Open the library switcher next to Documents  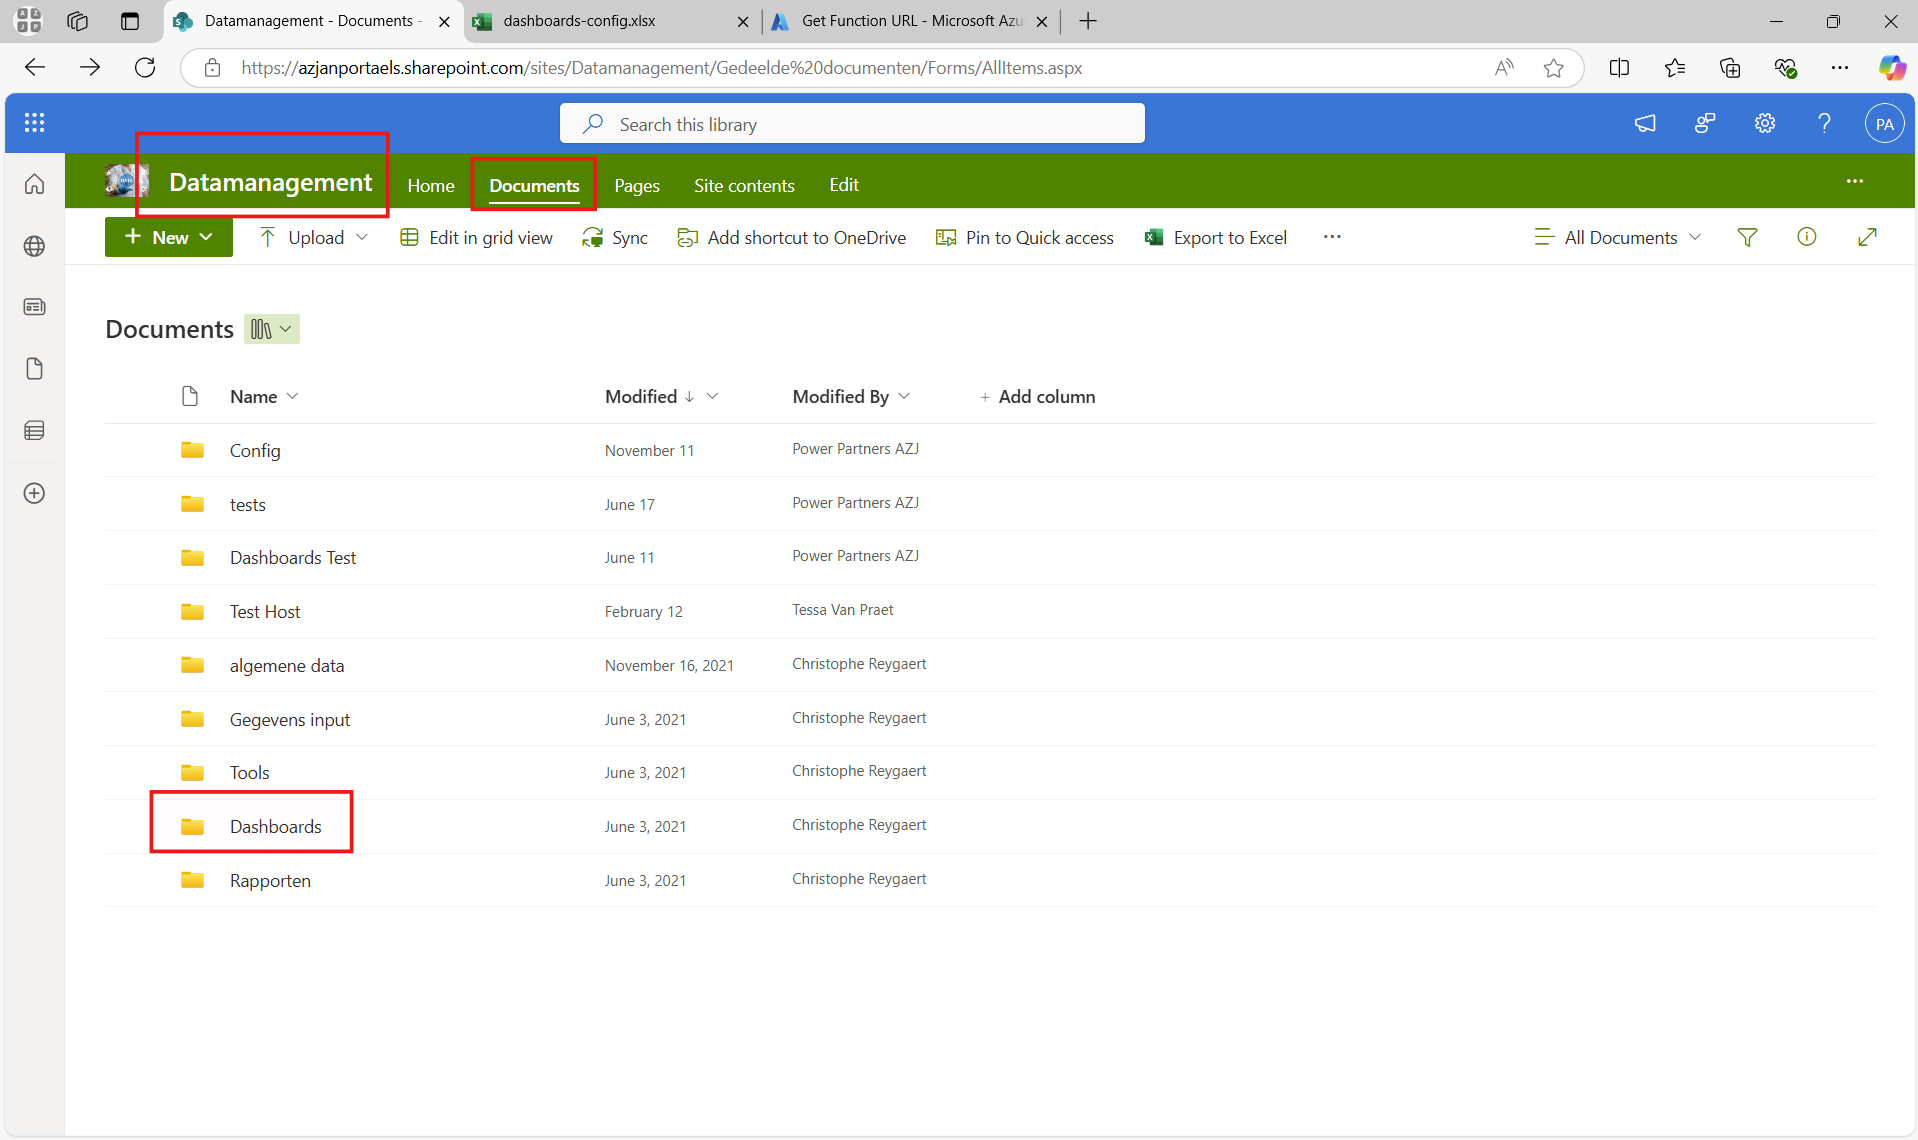click(272, 329)
